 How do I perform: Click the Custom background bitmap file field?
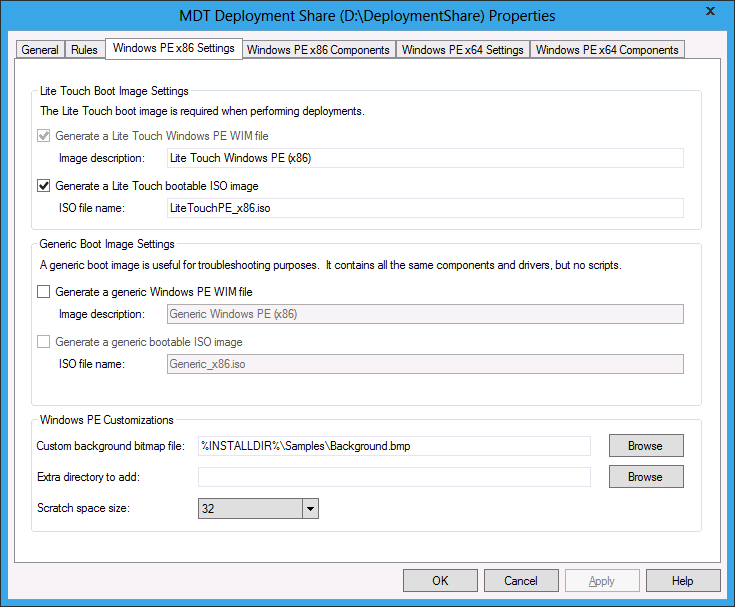click(394, 446)
